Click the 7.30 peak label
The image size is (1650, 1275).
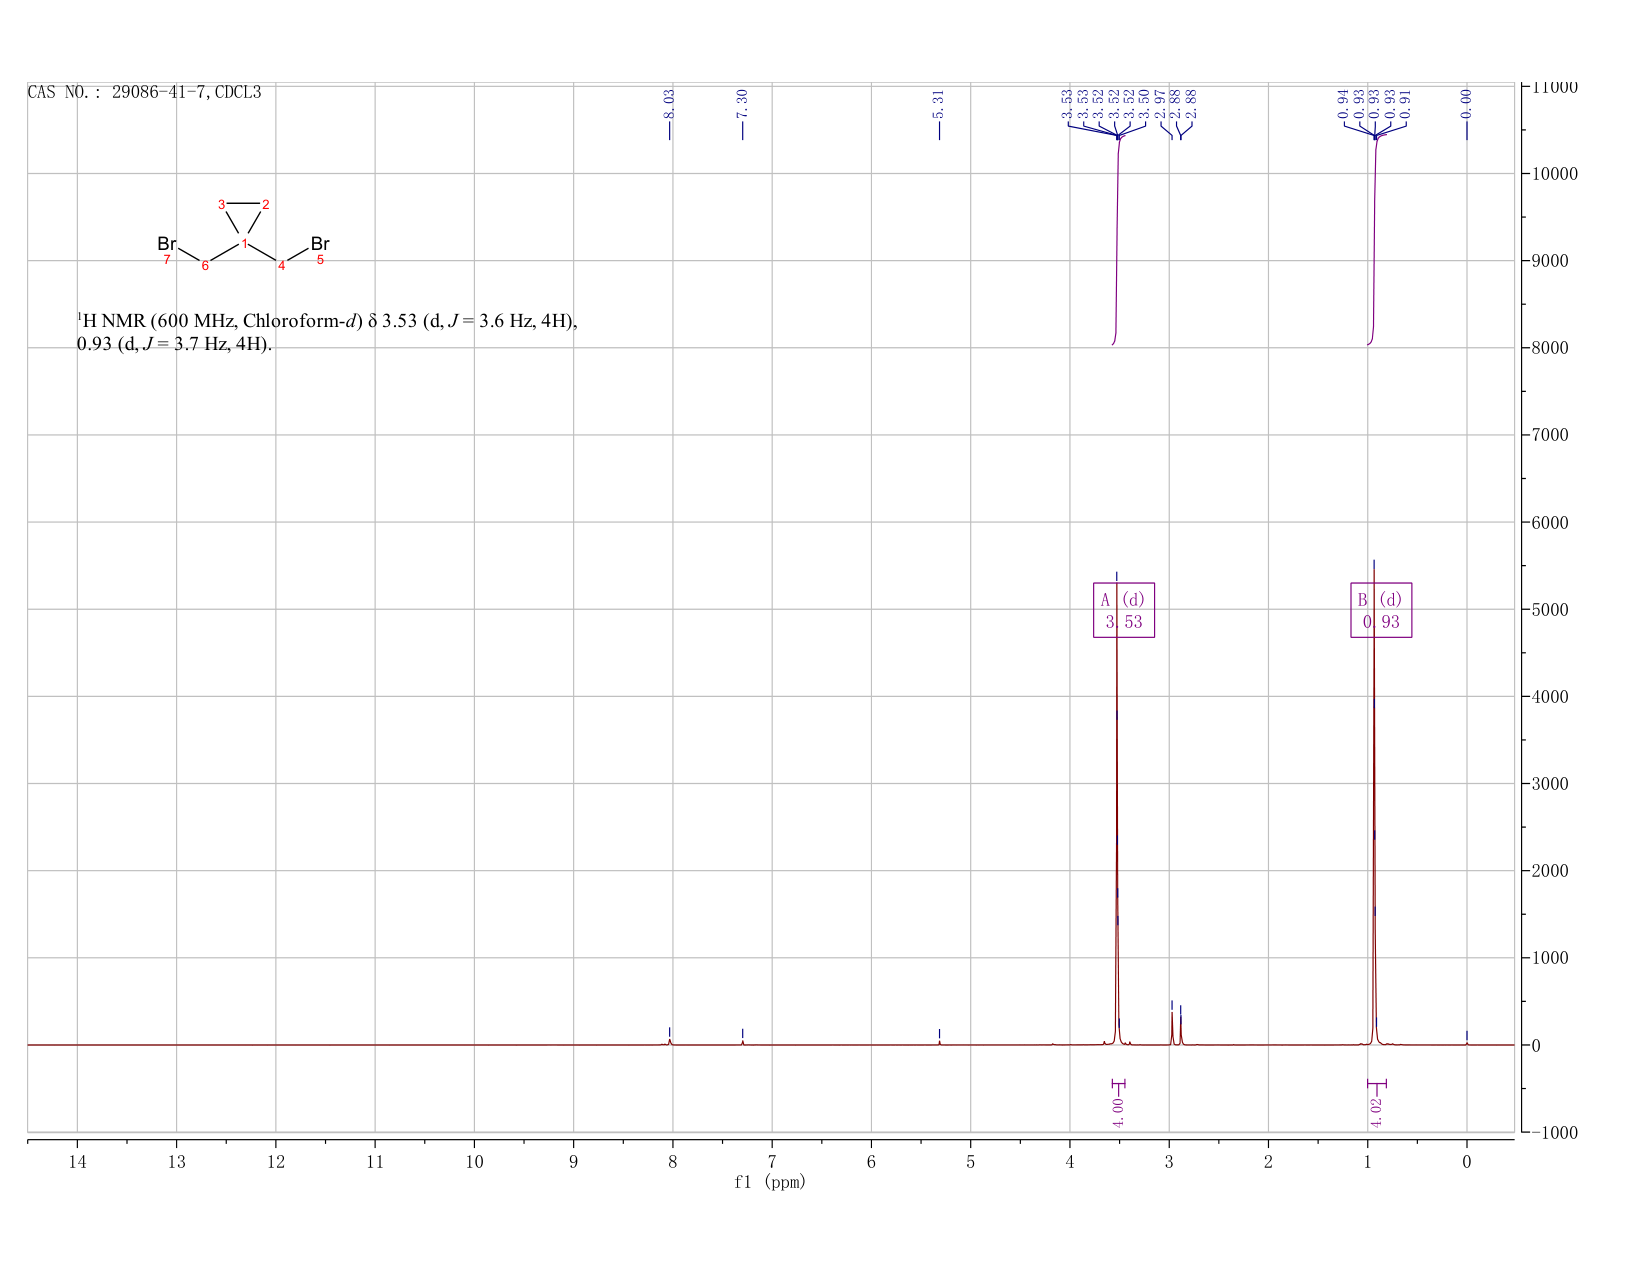click(742, 102)
